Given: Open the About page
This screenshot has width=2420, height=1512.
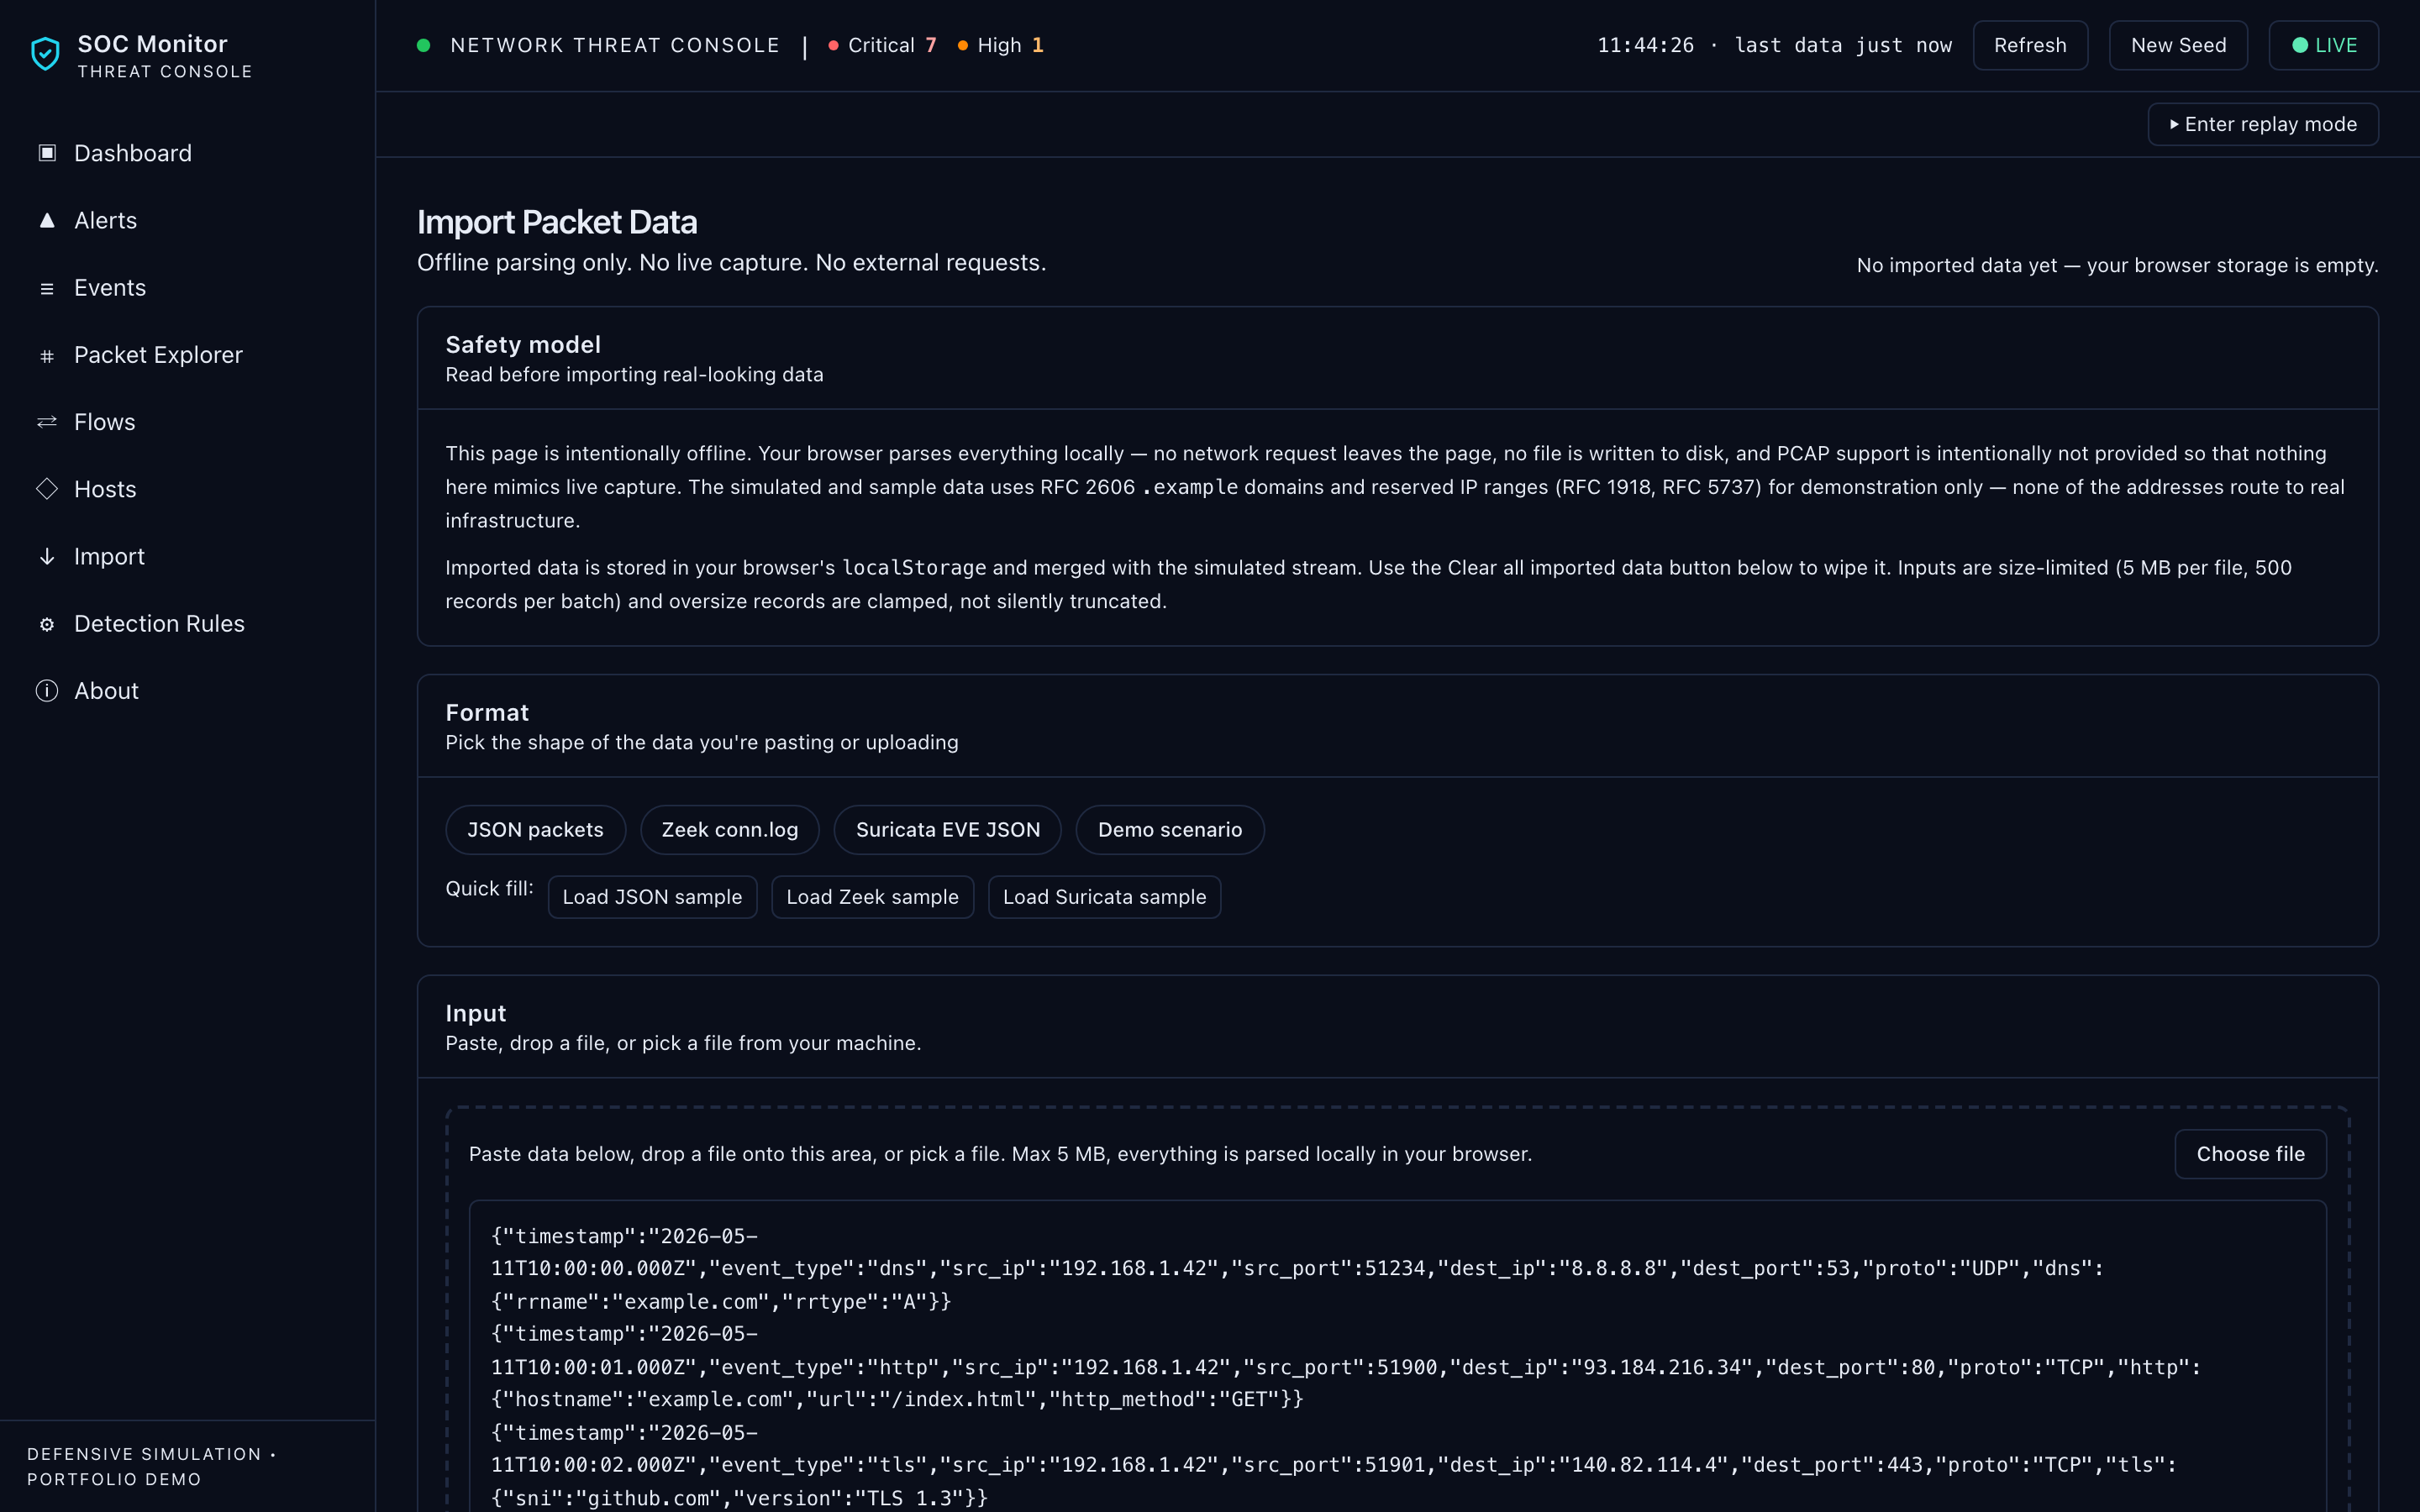Looking at the screenshot, I should pos(188,691).
